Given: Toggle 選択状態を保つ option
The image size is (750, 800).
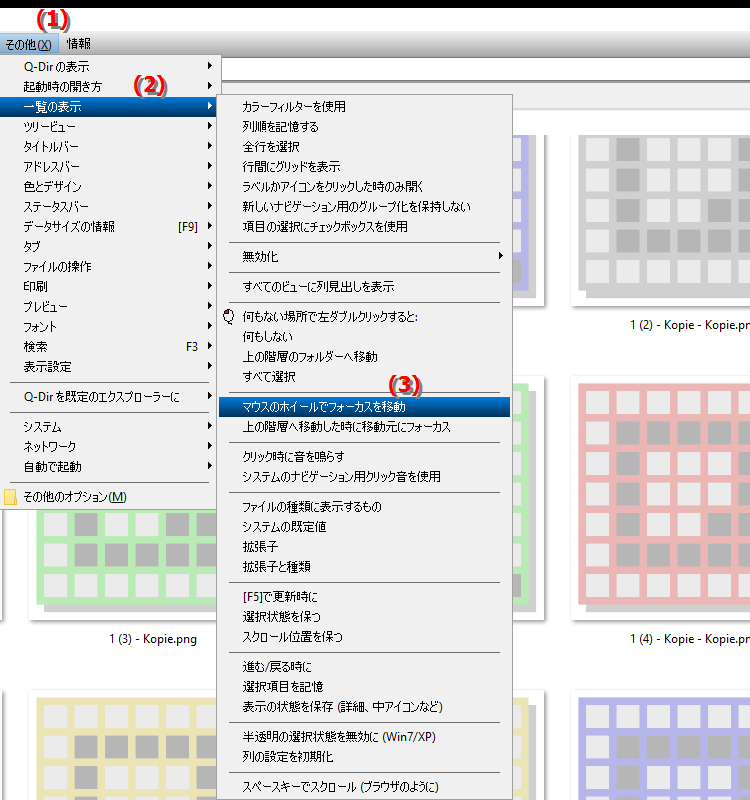Looking at the screenshot, I should click(364, 616).
